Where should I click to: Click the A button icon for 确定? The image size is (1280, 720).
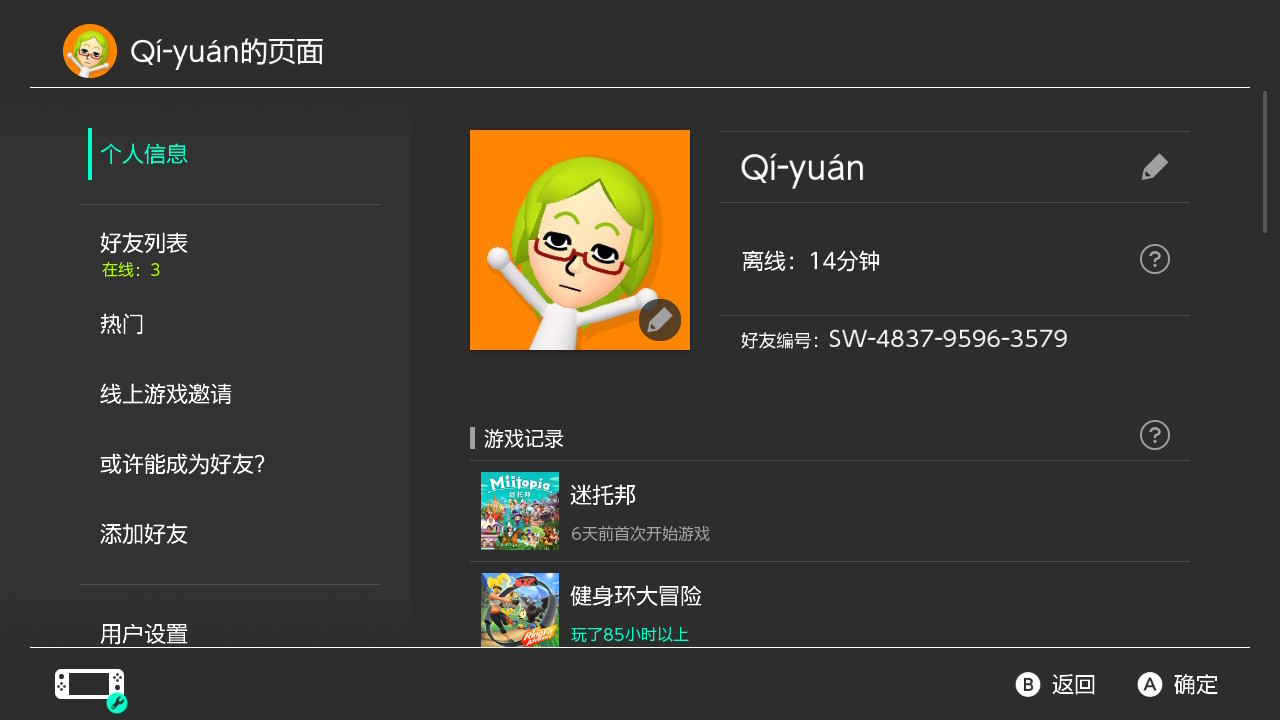1150,684
